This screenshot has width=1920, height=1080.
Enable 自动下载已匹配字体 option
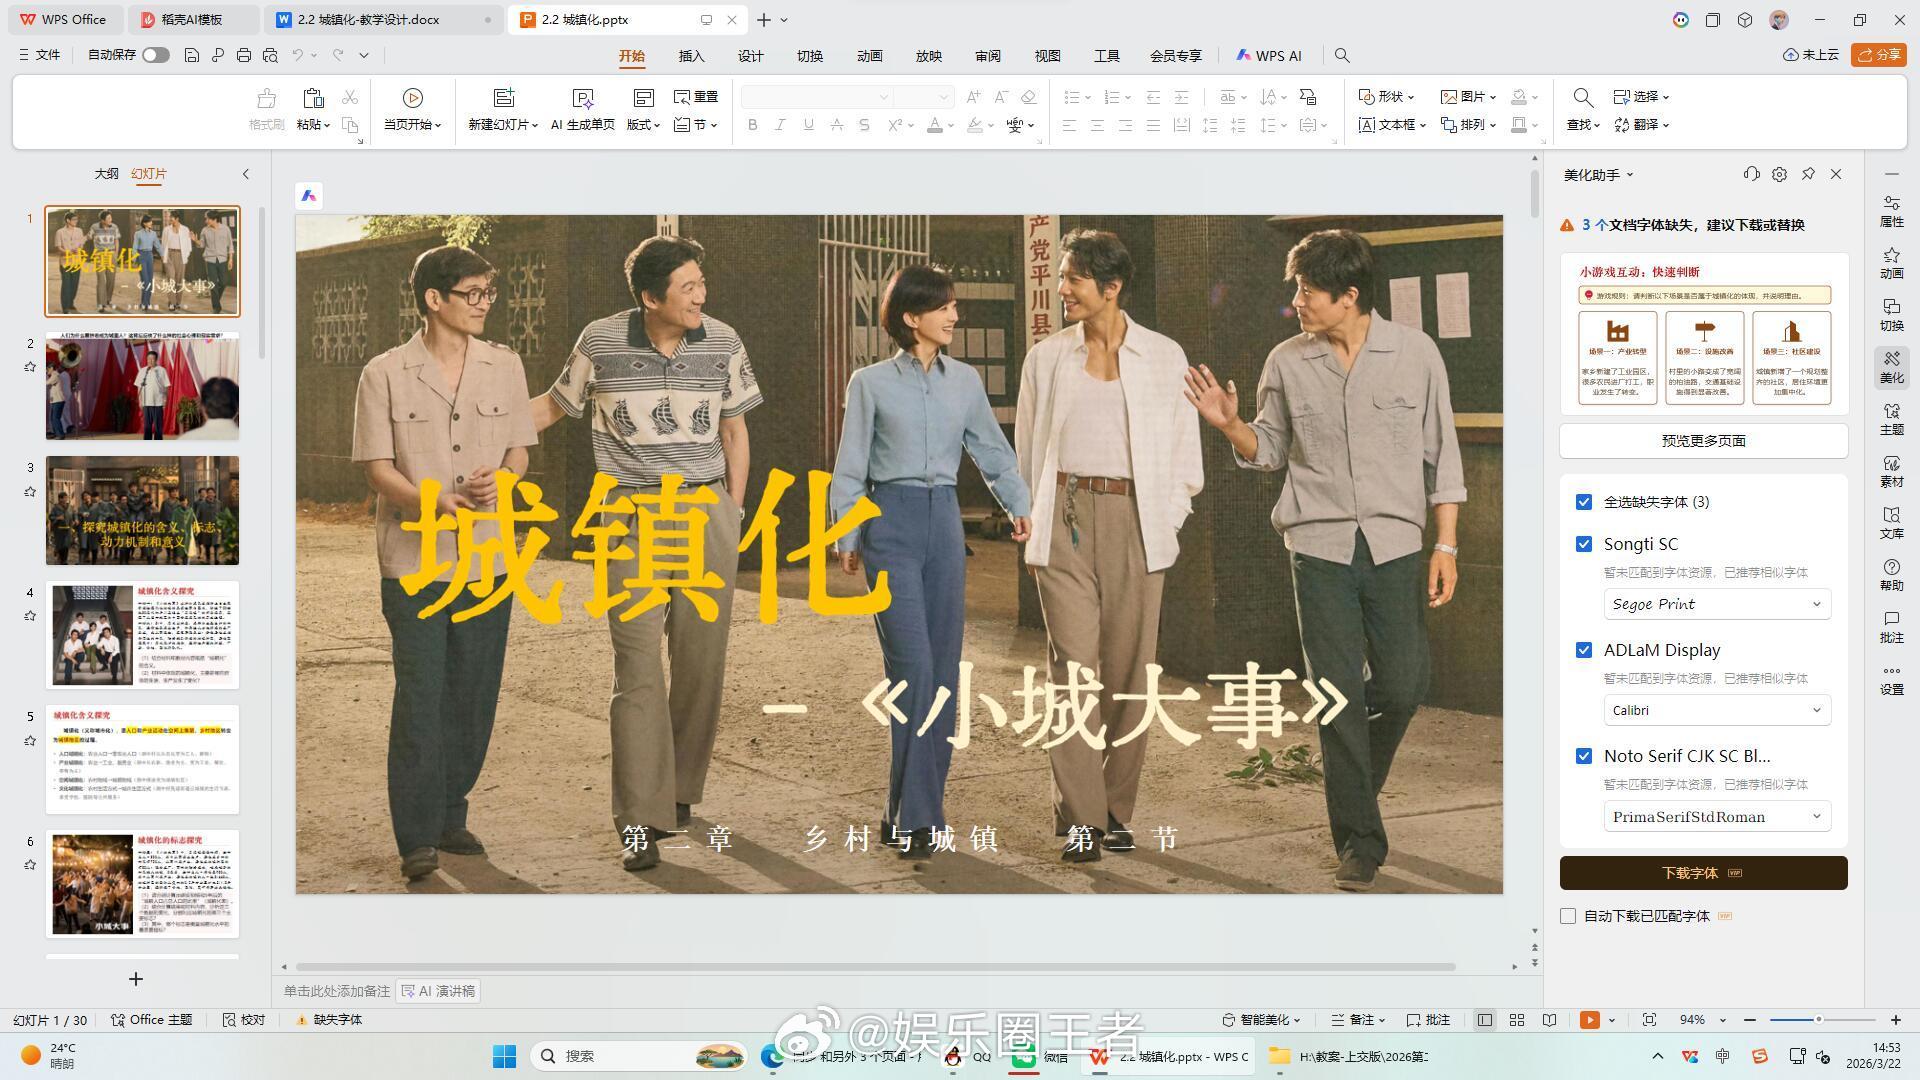click(x=1567, y=915)
